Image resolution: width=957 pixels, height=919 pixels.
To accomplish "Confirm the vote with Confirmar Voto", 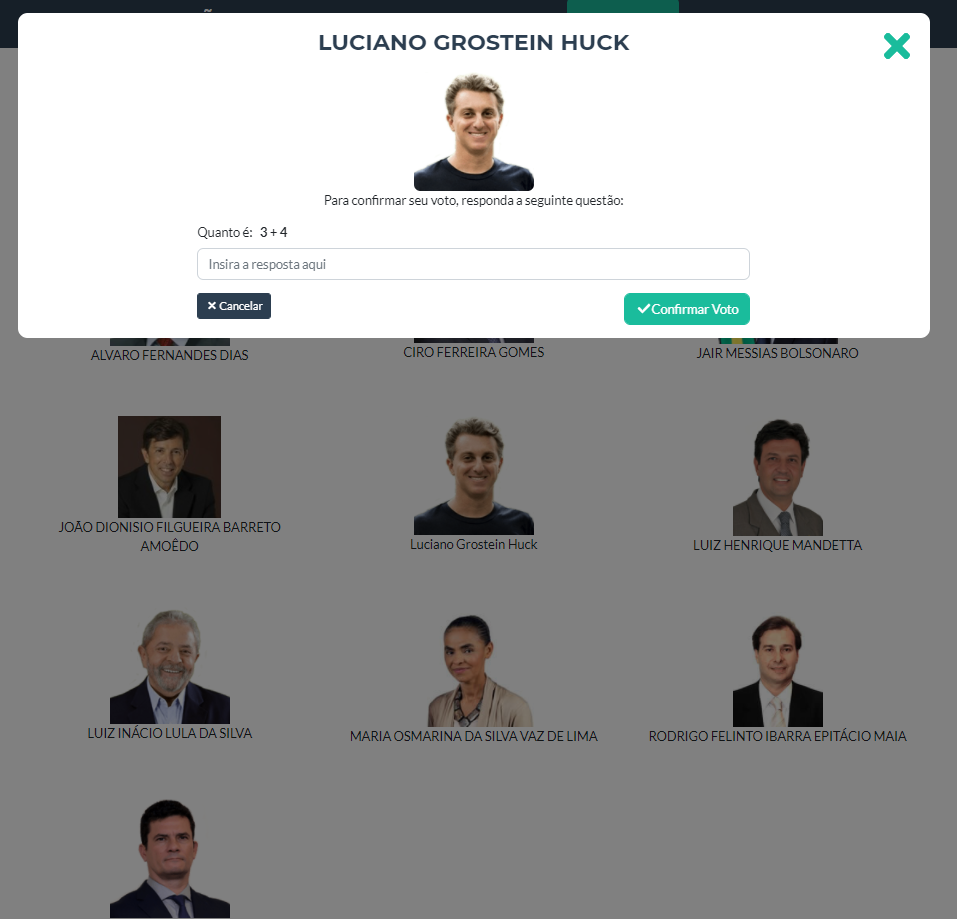I will point(687,309).
